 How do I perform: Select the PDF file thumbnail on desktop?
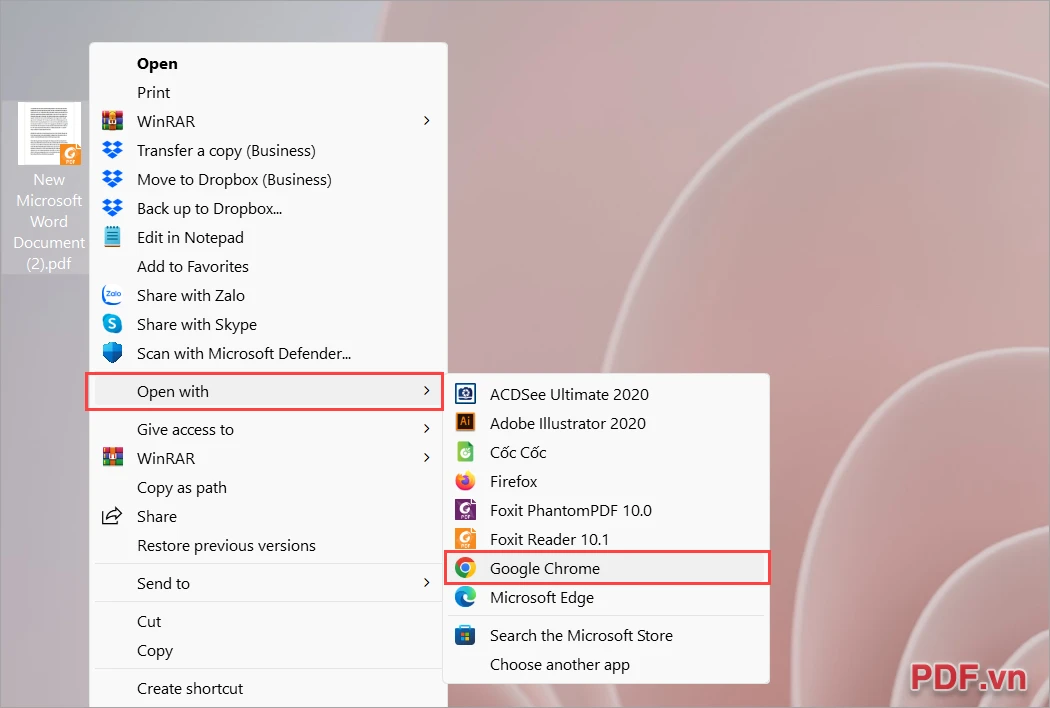point(49,133)
